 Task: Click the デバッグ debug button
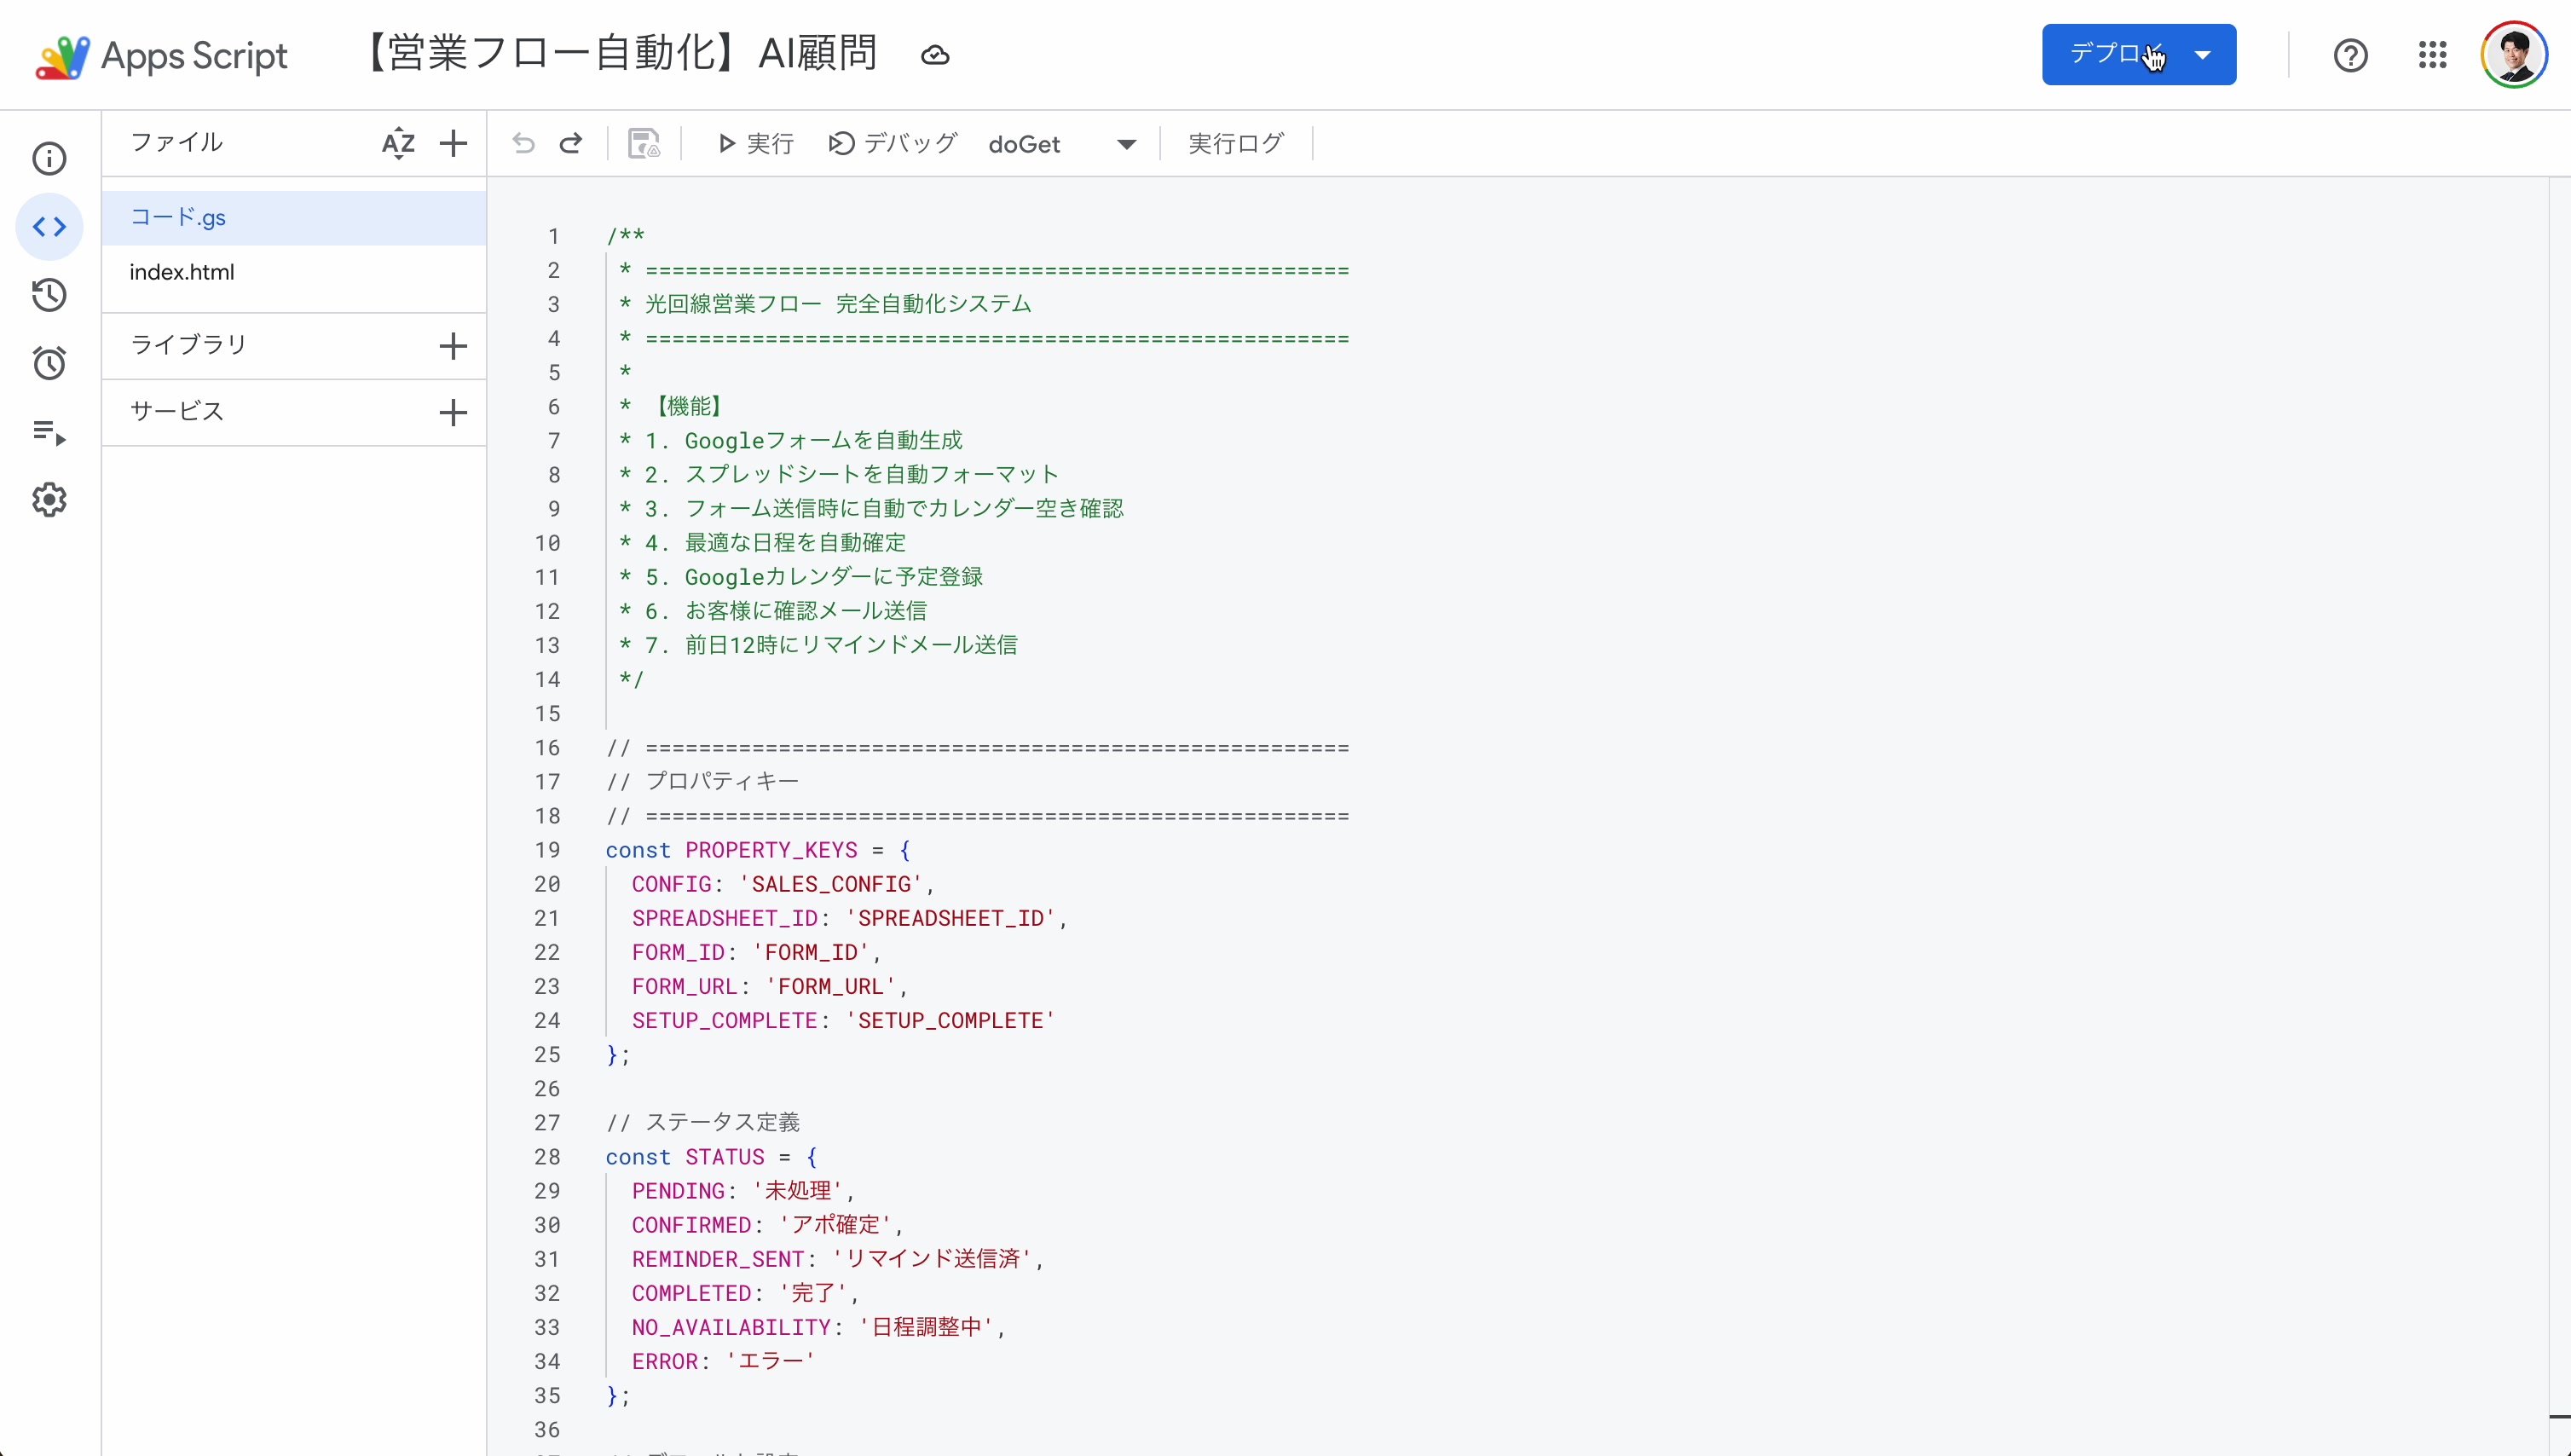(893, 144)
